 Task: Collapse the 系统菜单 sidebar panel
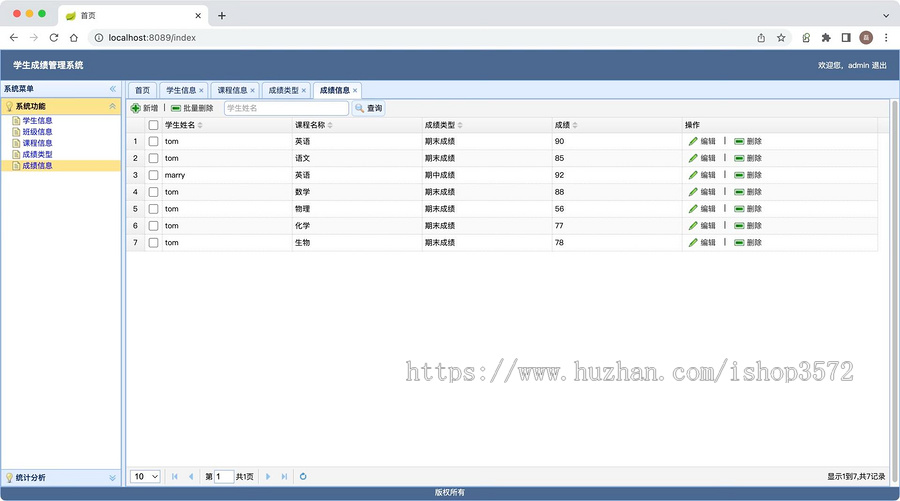tap(112, 89)
